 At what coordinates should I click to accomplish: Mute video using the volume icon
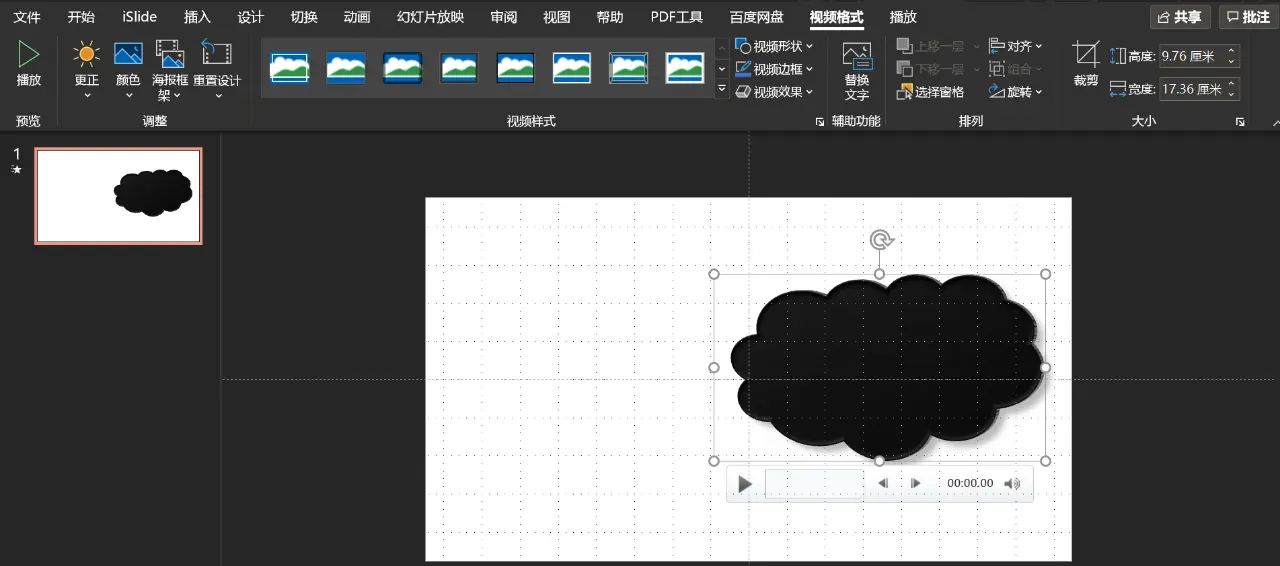[1012, 484]
